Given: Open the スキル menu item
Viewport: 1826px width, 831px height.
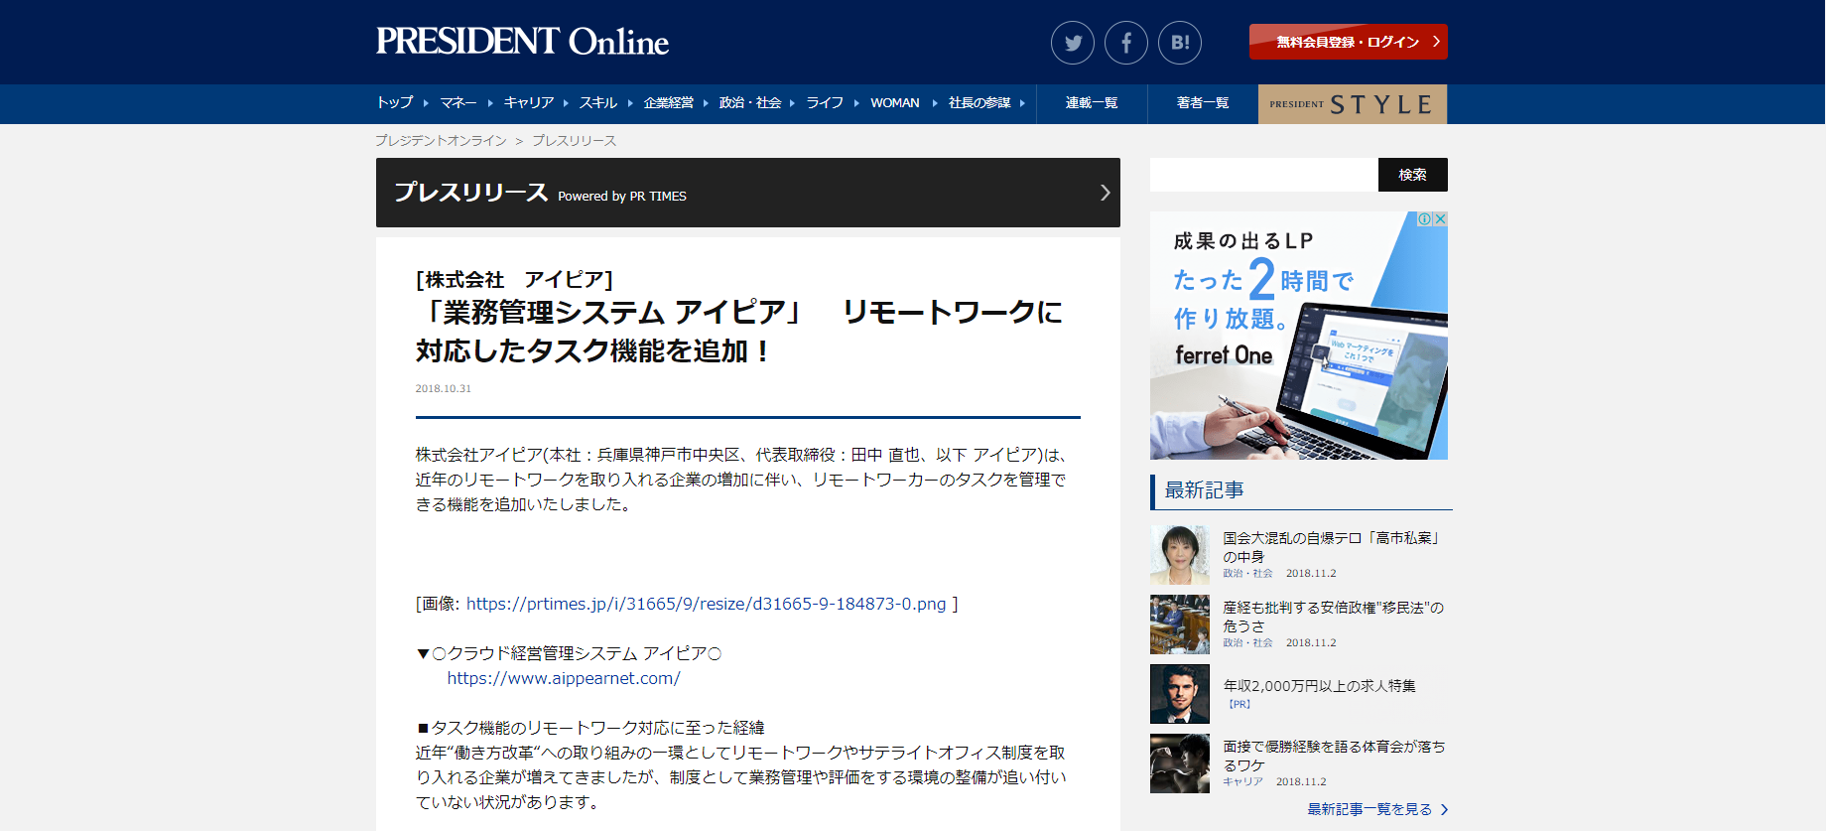Looking at the screenshot, I should (598, 103).
